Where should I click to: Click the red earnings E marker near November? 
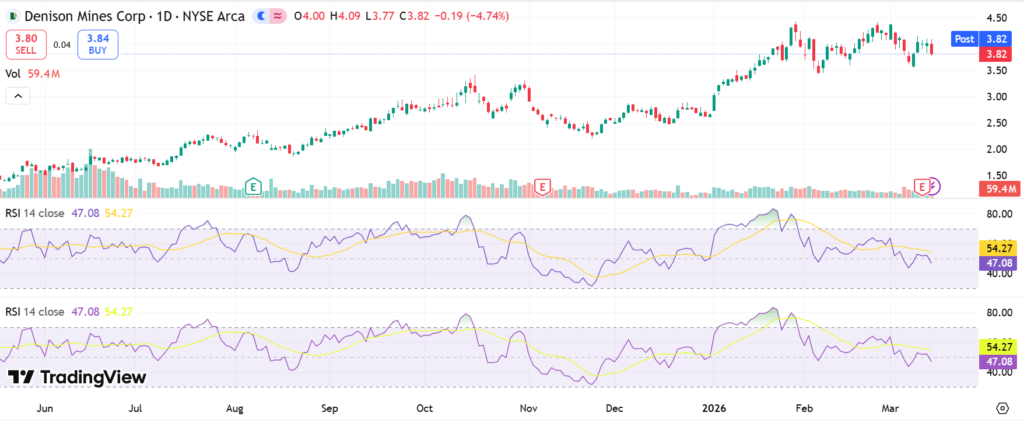542,186
